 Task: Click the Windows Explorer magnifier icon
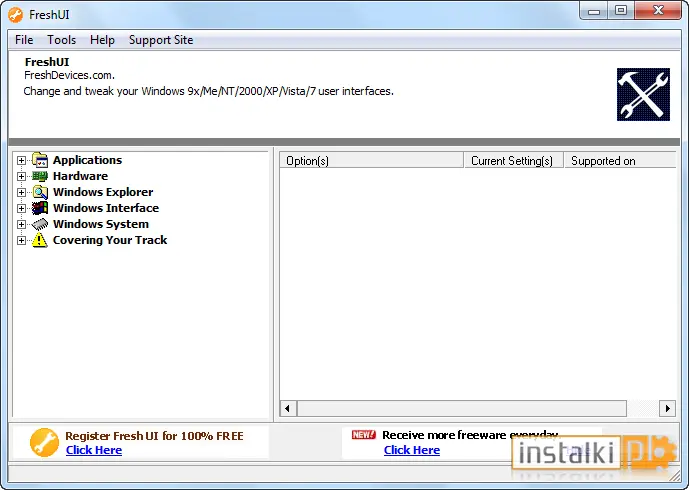click(x=40, y=192)
